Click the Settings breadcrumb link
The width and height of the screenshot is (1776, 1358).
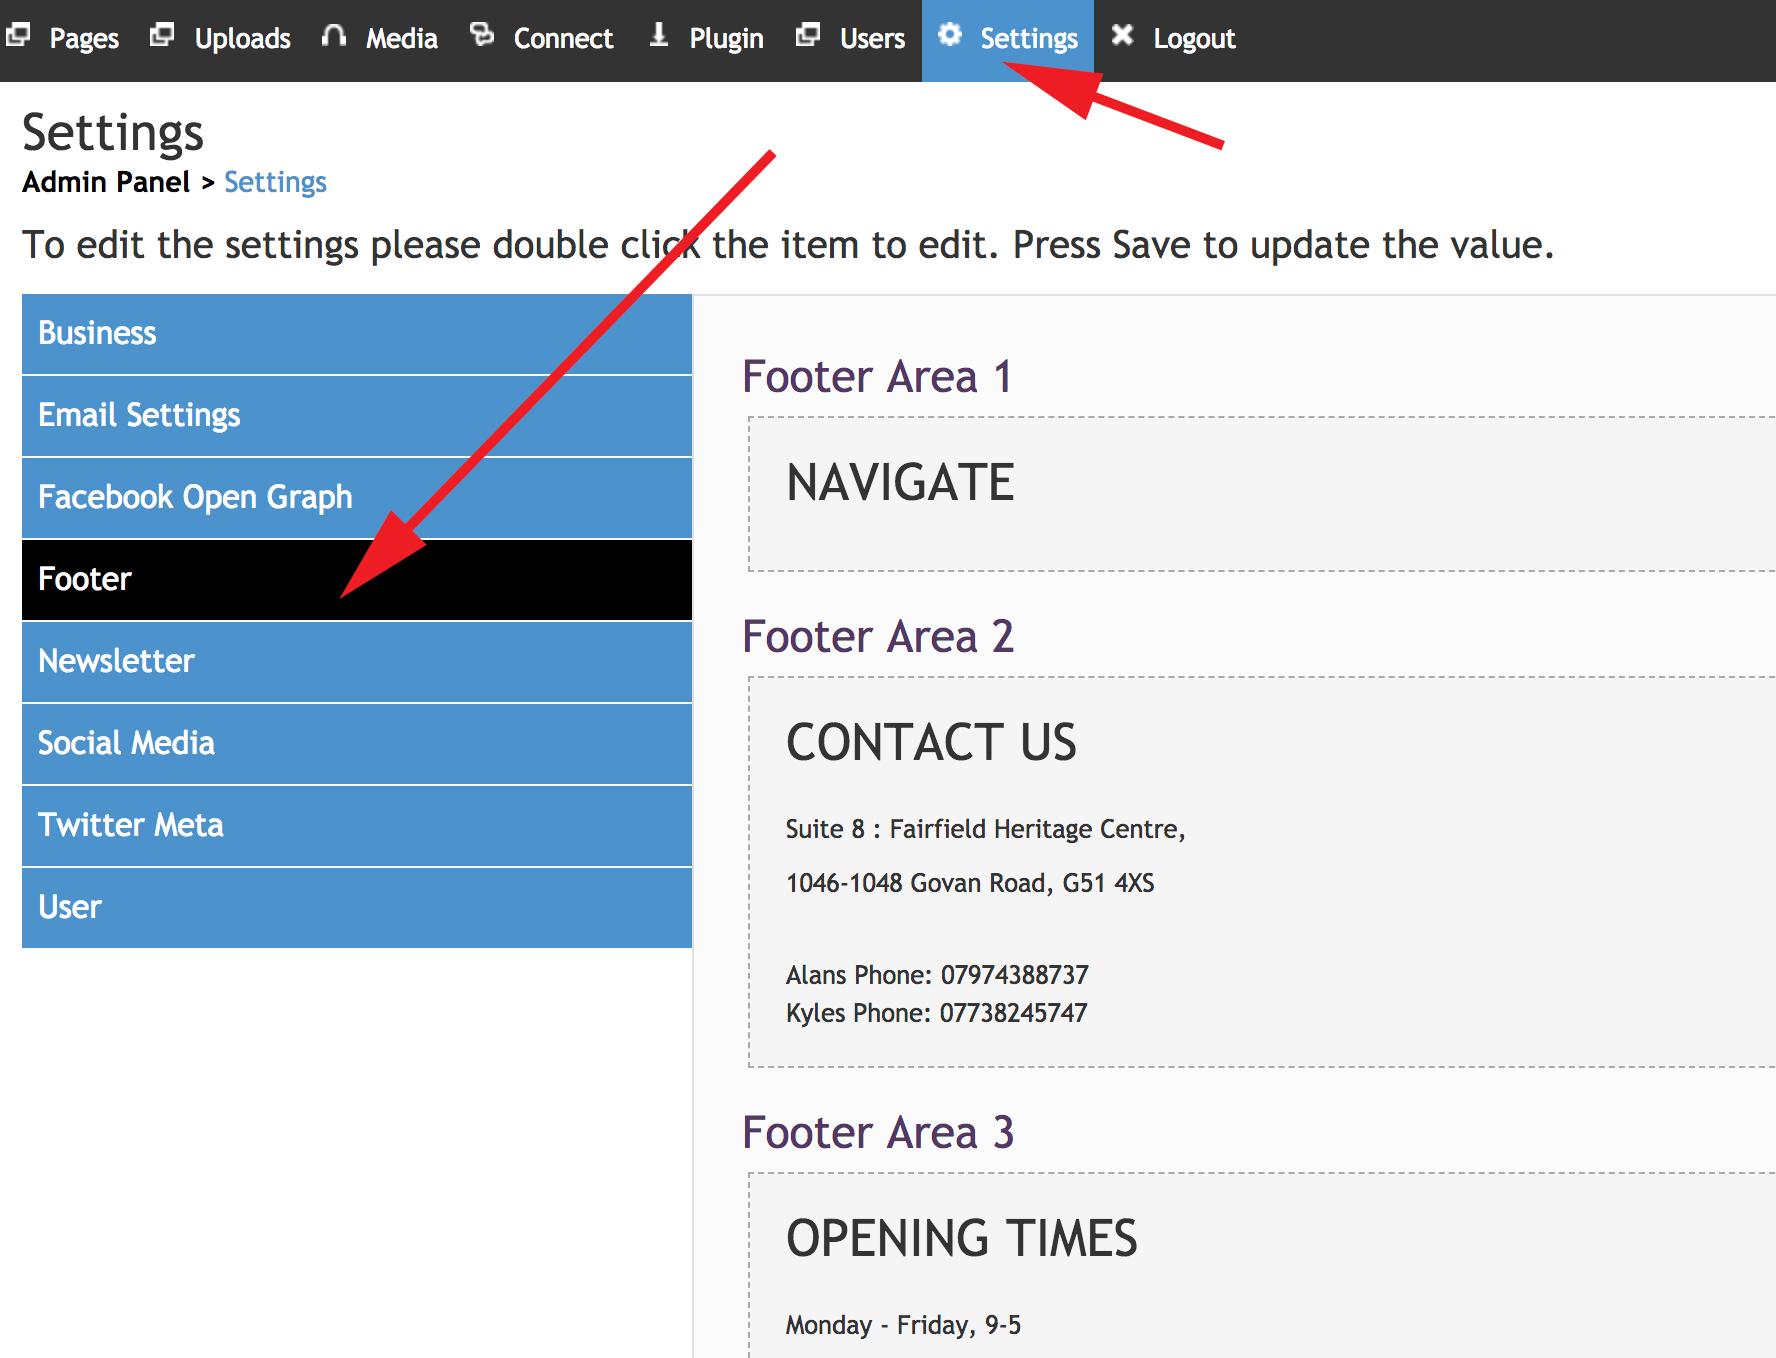275,182
